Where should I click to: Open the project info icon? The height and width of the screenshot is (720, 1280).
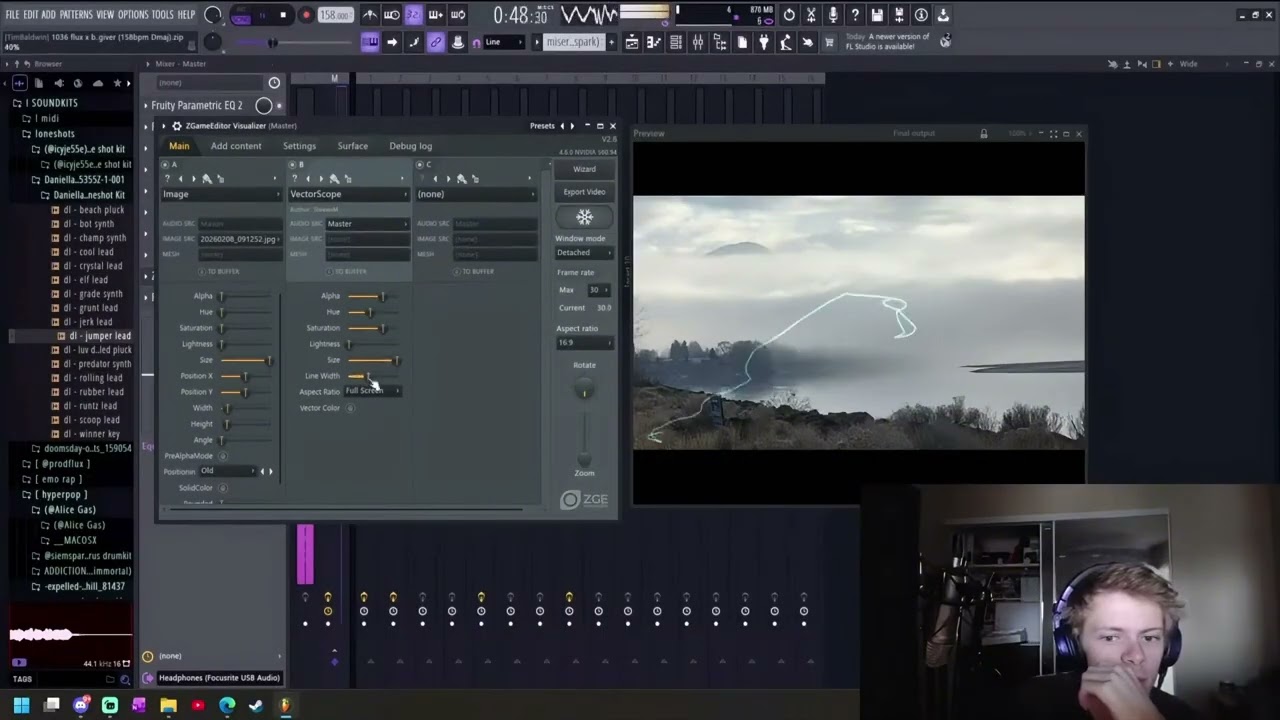(921, 15)
